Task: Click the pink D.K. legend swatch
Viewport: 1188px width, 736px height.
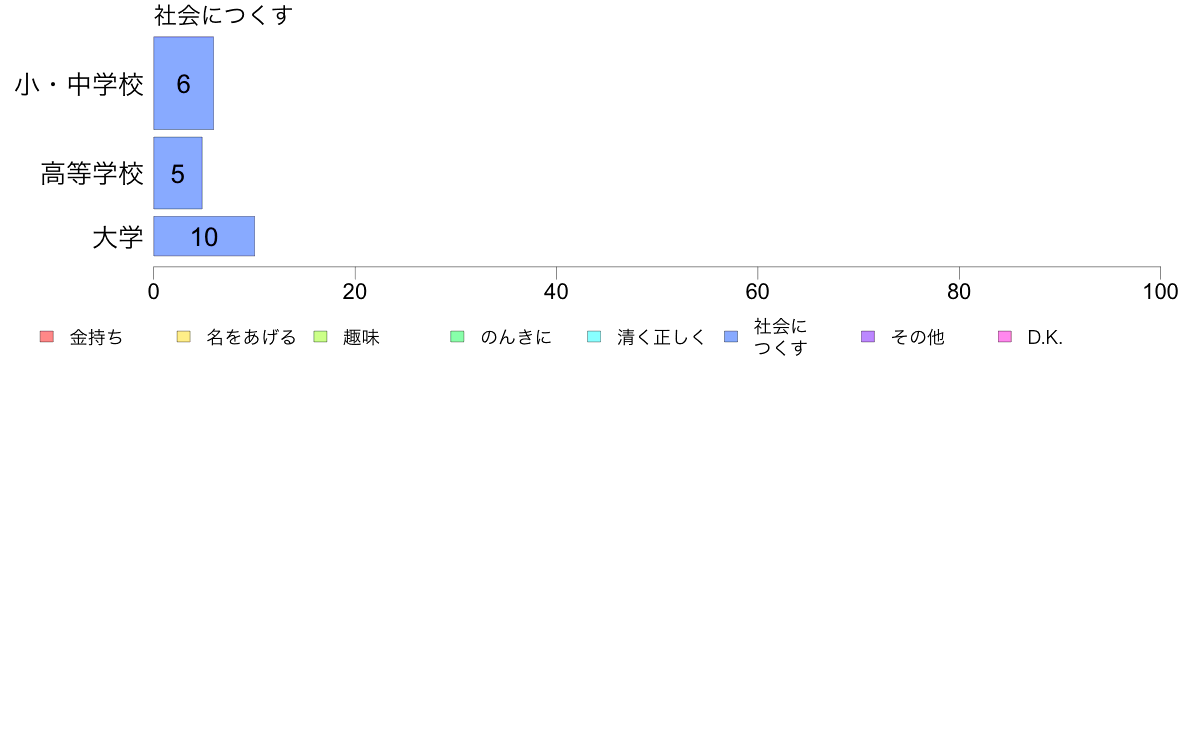Action: pos(1005,337)
